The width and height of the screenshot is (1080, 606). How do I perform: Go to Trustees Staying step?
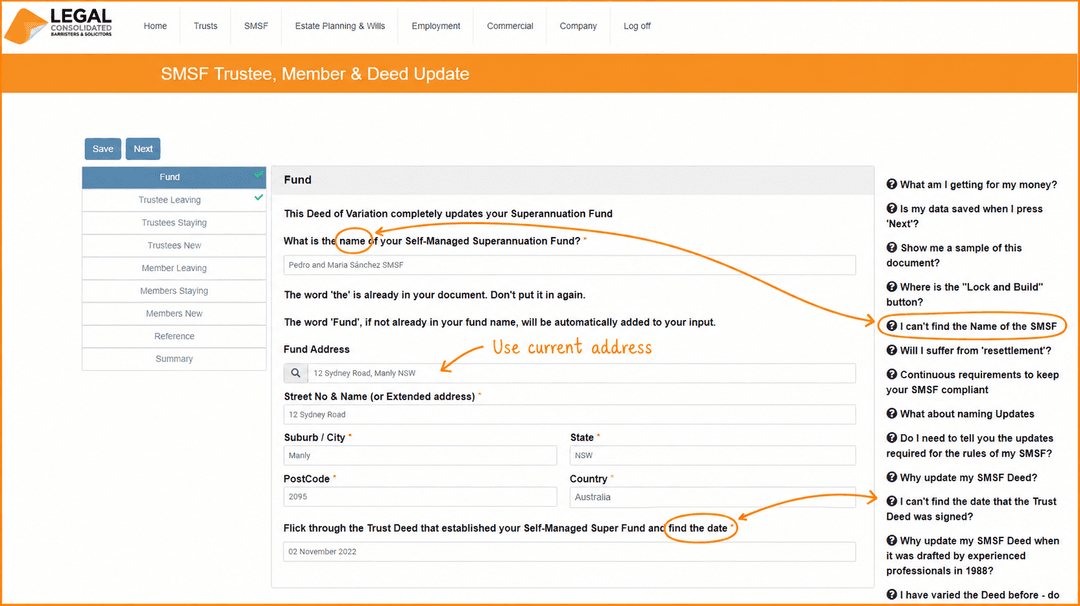[174, 222]
